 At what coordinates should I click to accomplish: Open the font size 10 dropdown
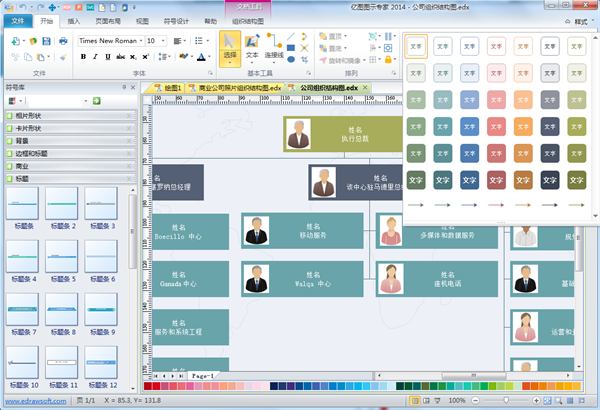coord(164,41)
